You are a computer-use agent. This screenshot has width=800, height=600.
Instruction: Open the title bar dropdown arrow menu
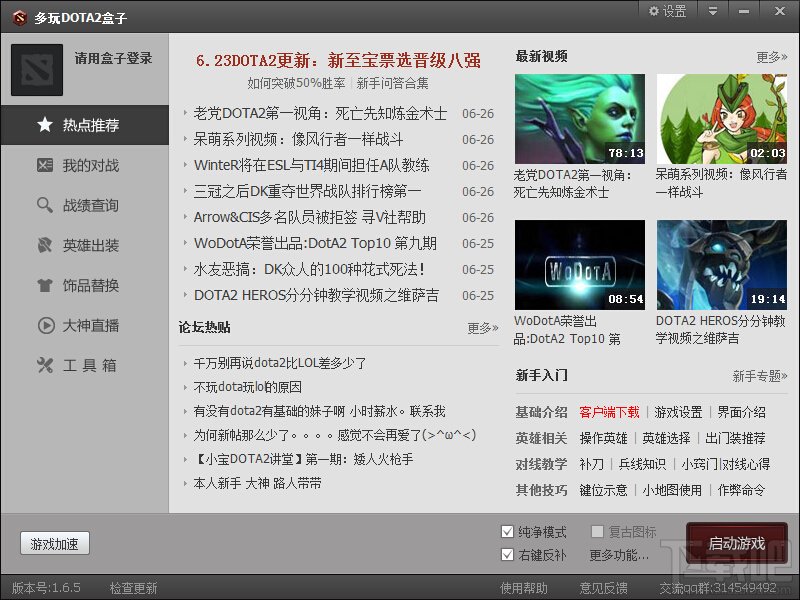[x=713, y=11]
